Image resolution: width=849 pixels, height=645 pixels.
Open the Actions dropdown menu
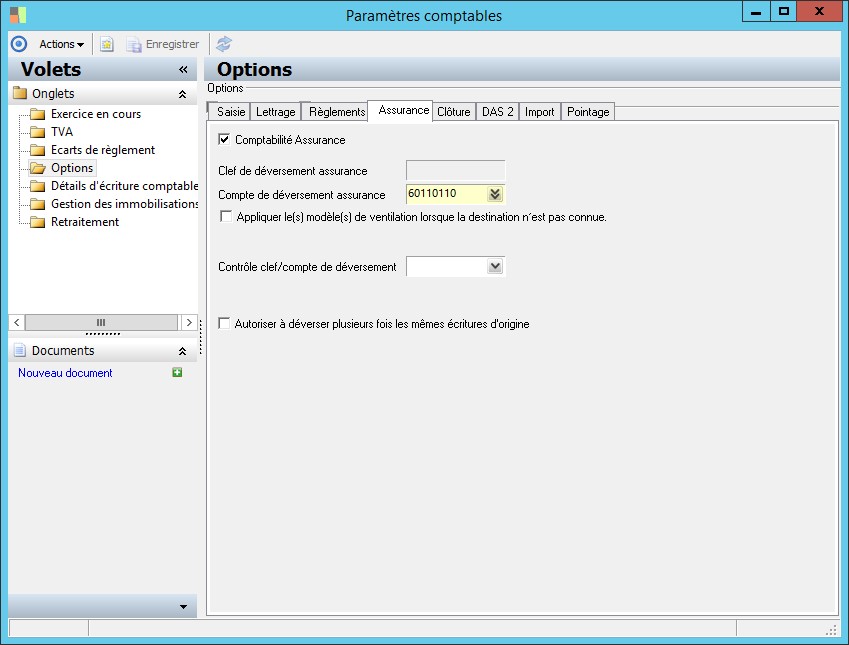[61, 44]
